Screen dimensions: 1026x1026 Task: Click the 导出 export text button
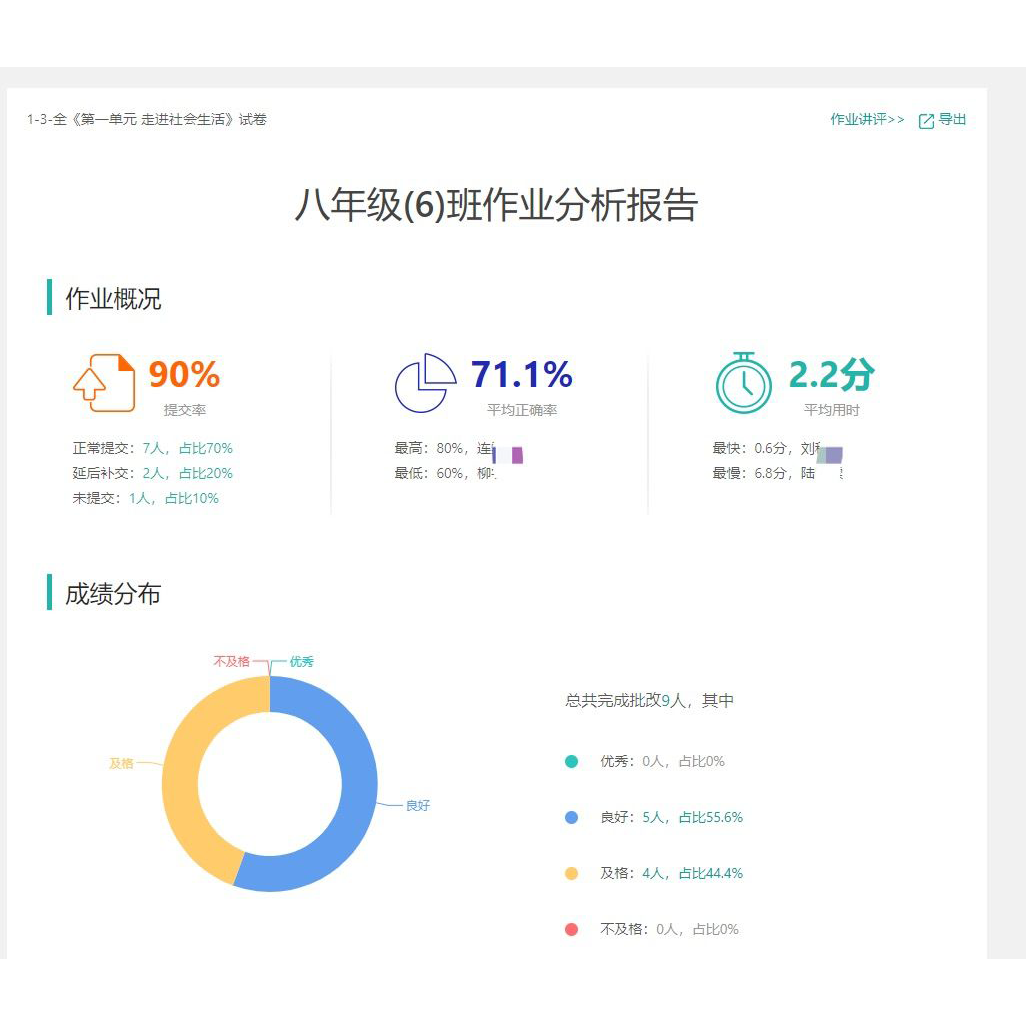click(x=952, y=120)
